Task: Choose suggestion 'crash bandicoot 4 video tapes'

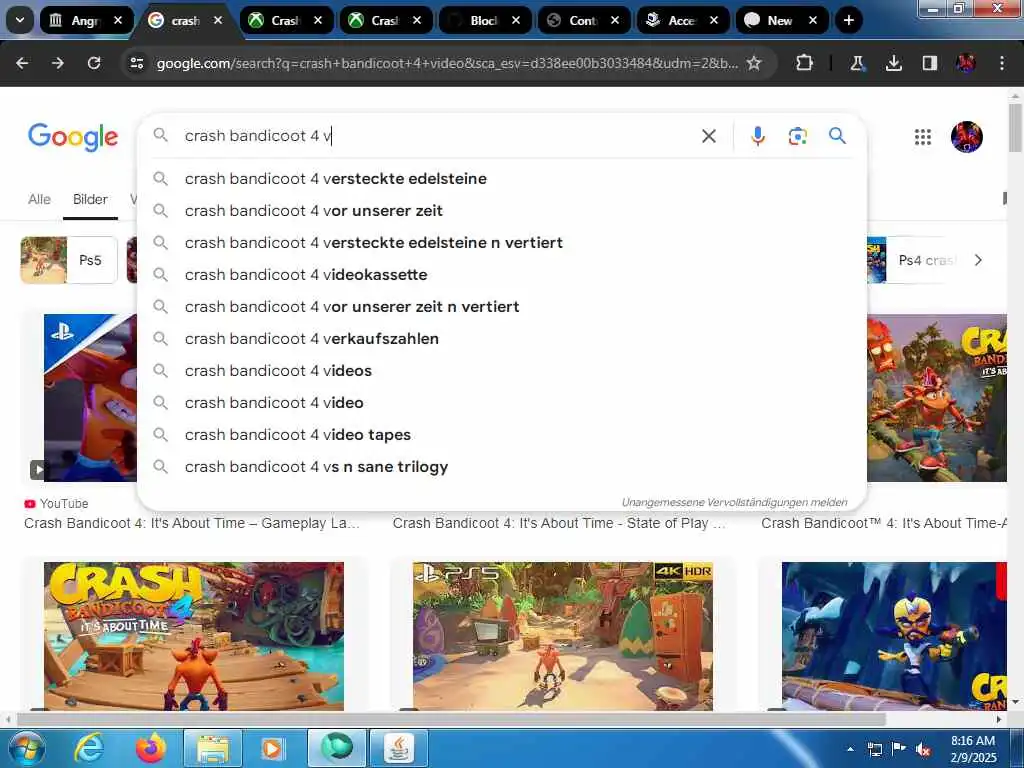Action: [x=503, y=434]
